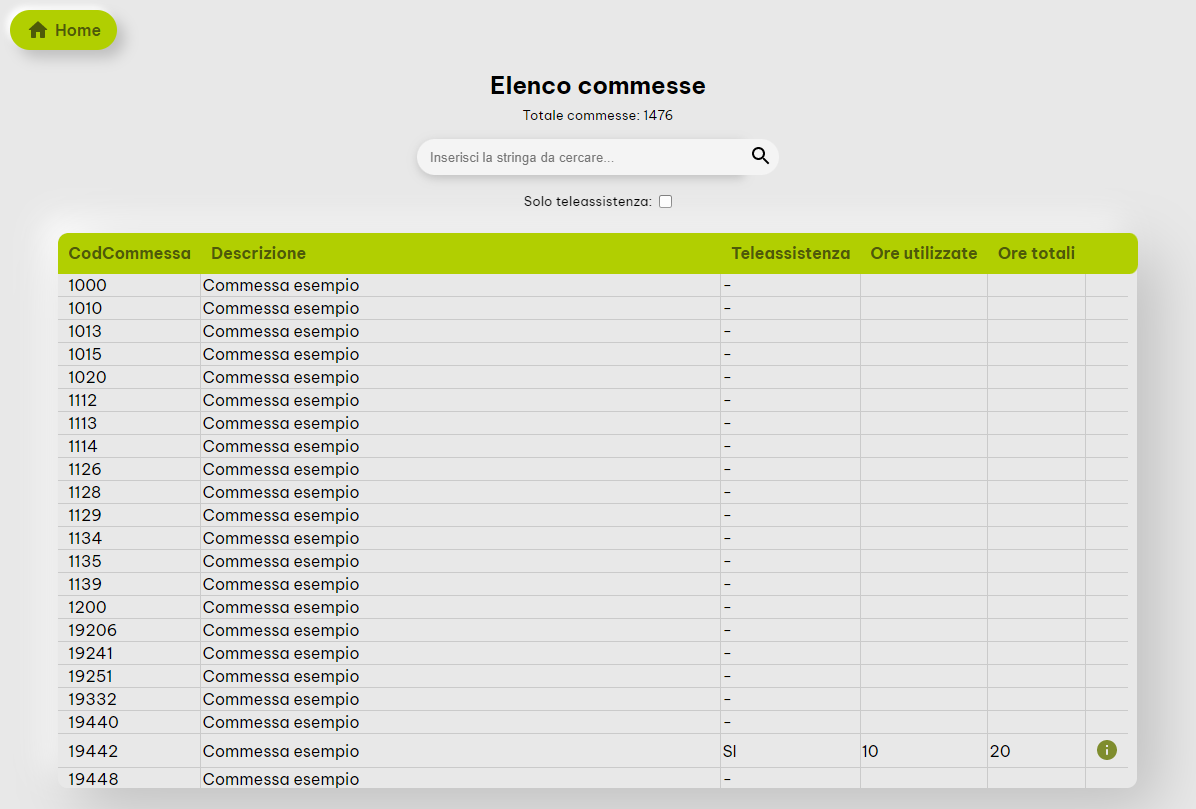The width and height of the screenshot is (1196, 809).
Task: Select the Commessa esempio description of row 1020
Action: point(280,377)
